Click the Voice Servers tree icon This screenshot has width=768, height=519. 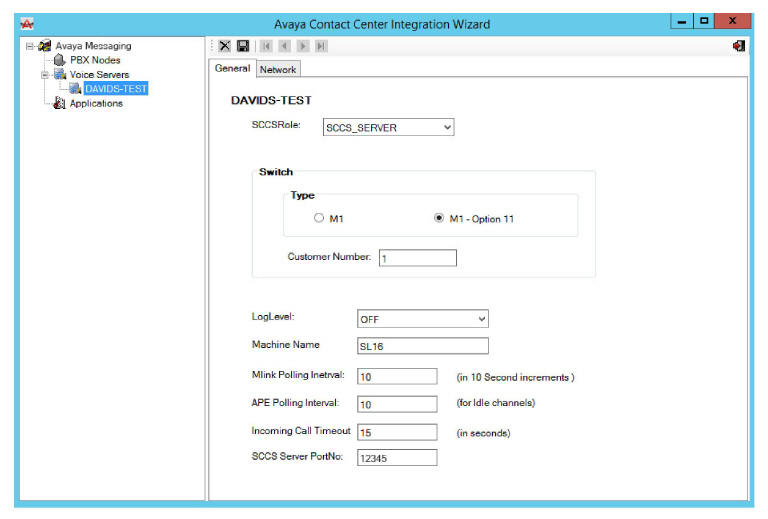point(60,74)
